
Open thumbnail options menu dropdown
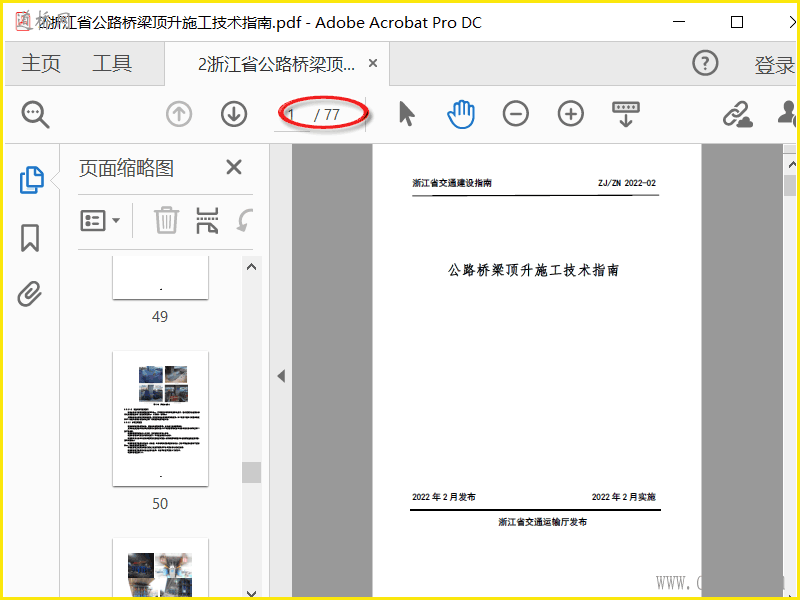[100, 220]
